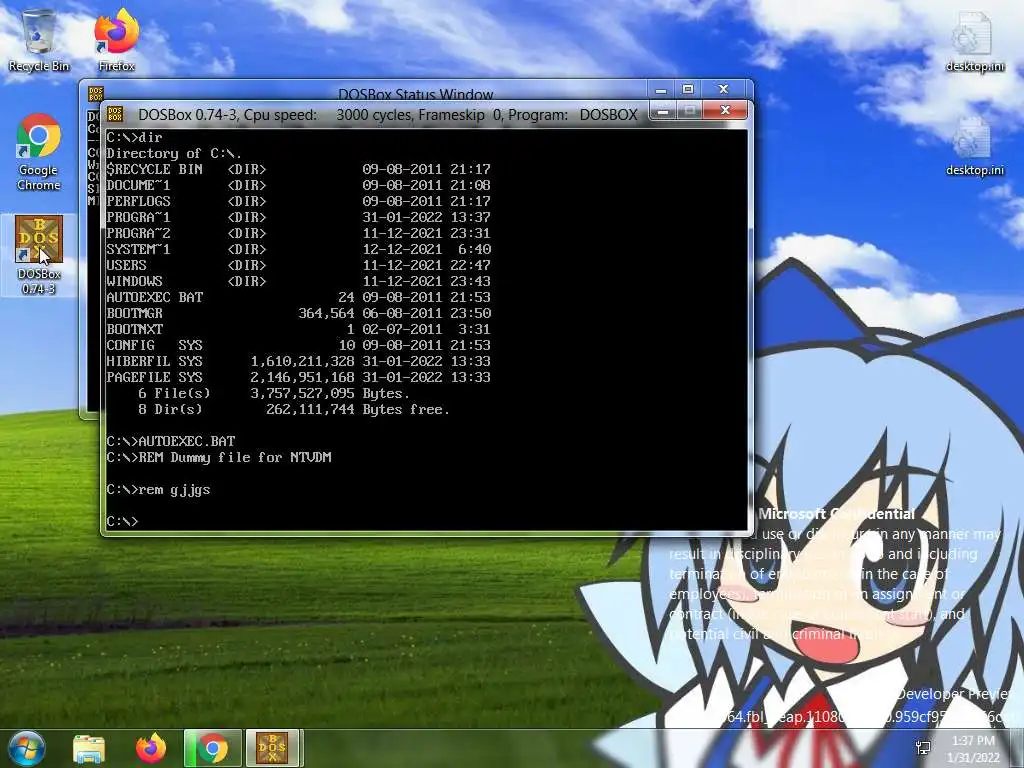1024x768 pixels.
Task: Click the PROGRA~2 directory entry
Action: [x=298, y=233]
